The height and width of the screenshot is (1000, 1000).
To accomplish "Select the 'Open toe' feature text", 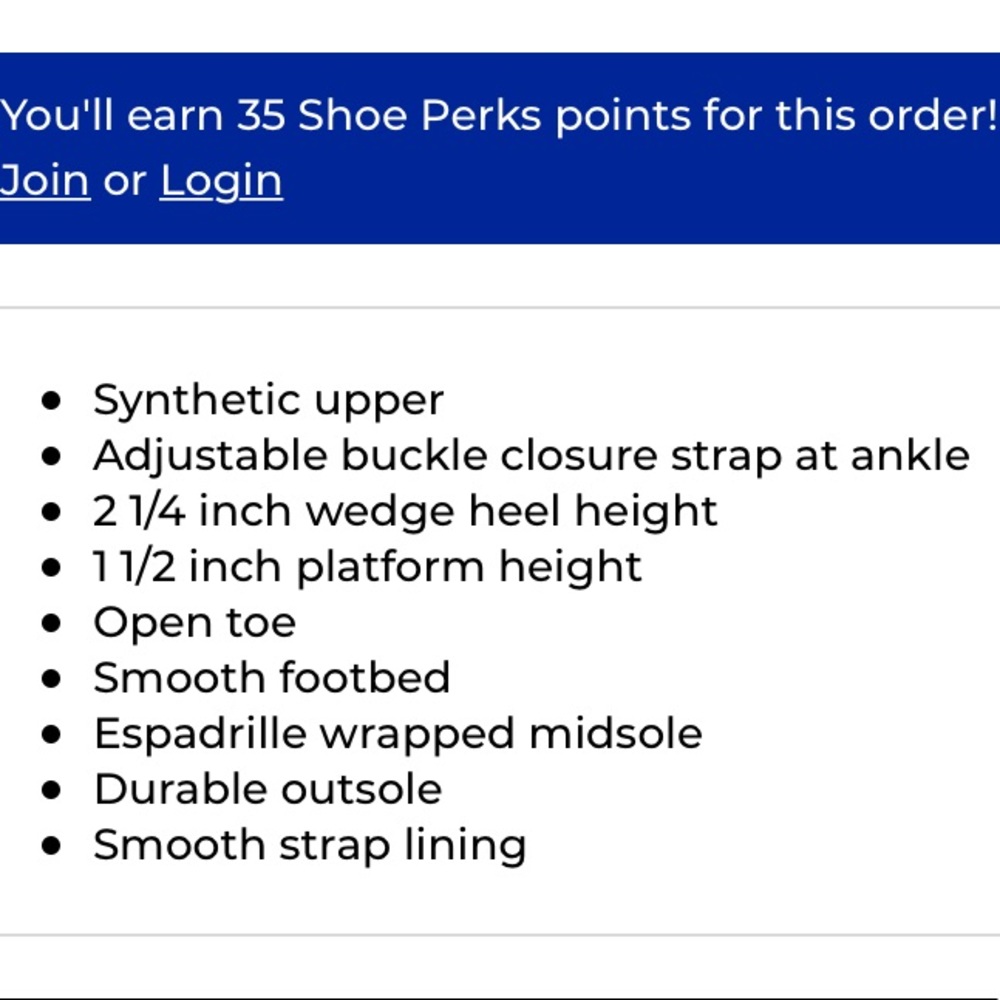I will point(195,623).
